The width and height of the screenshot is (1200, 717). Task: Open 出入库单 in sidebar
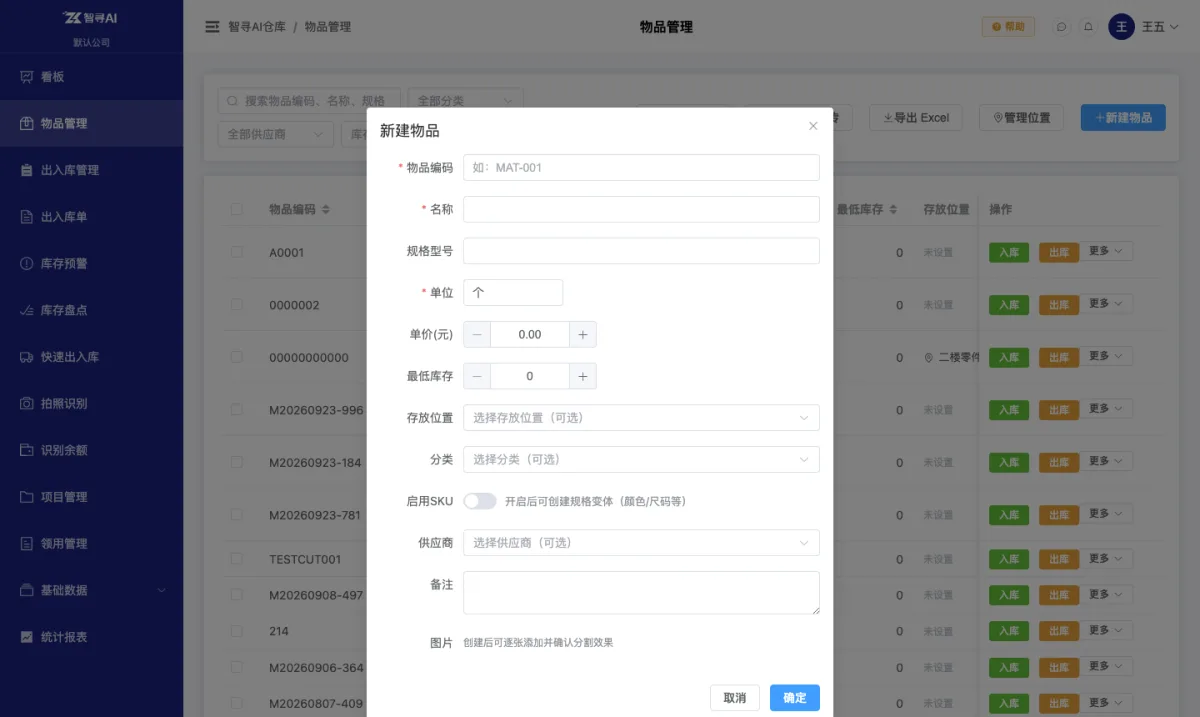pos(91,217)
